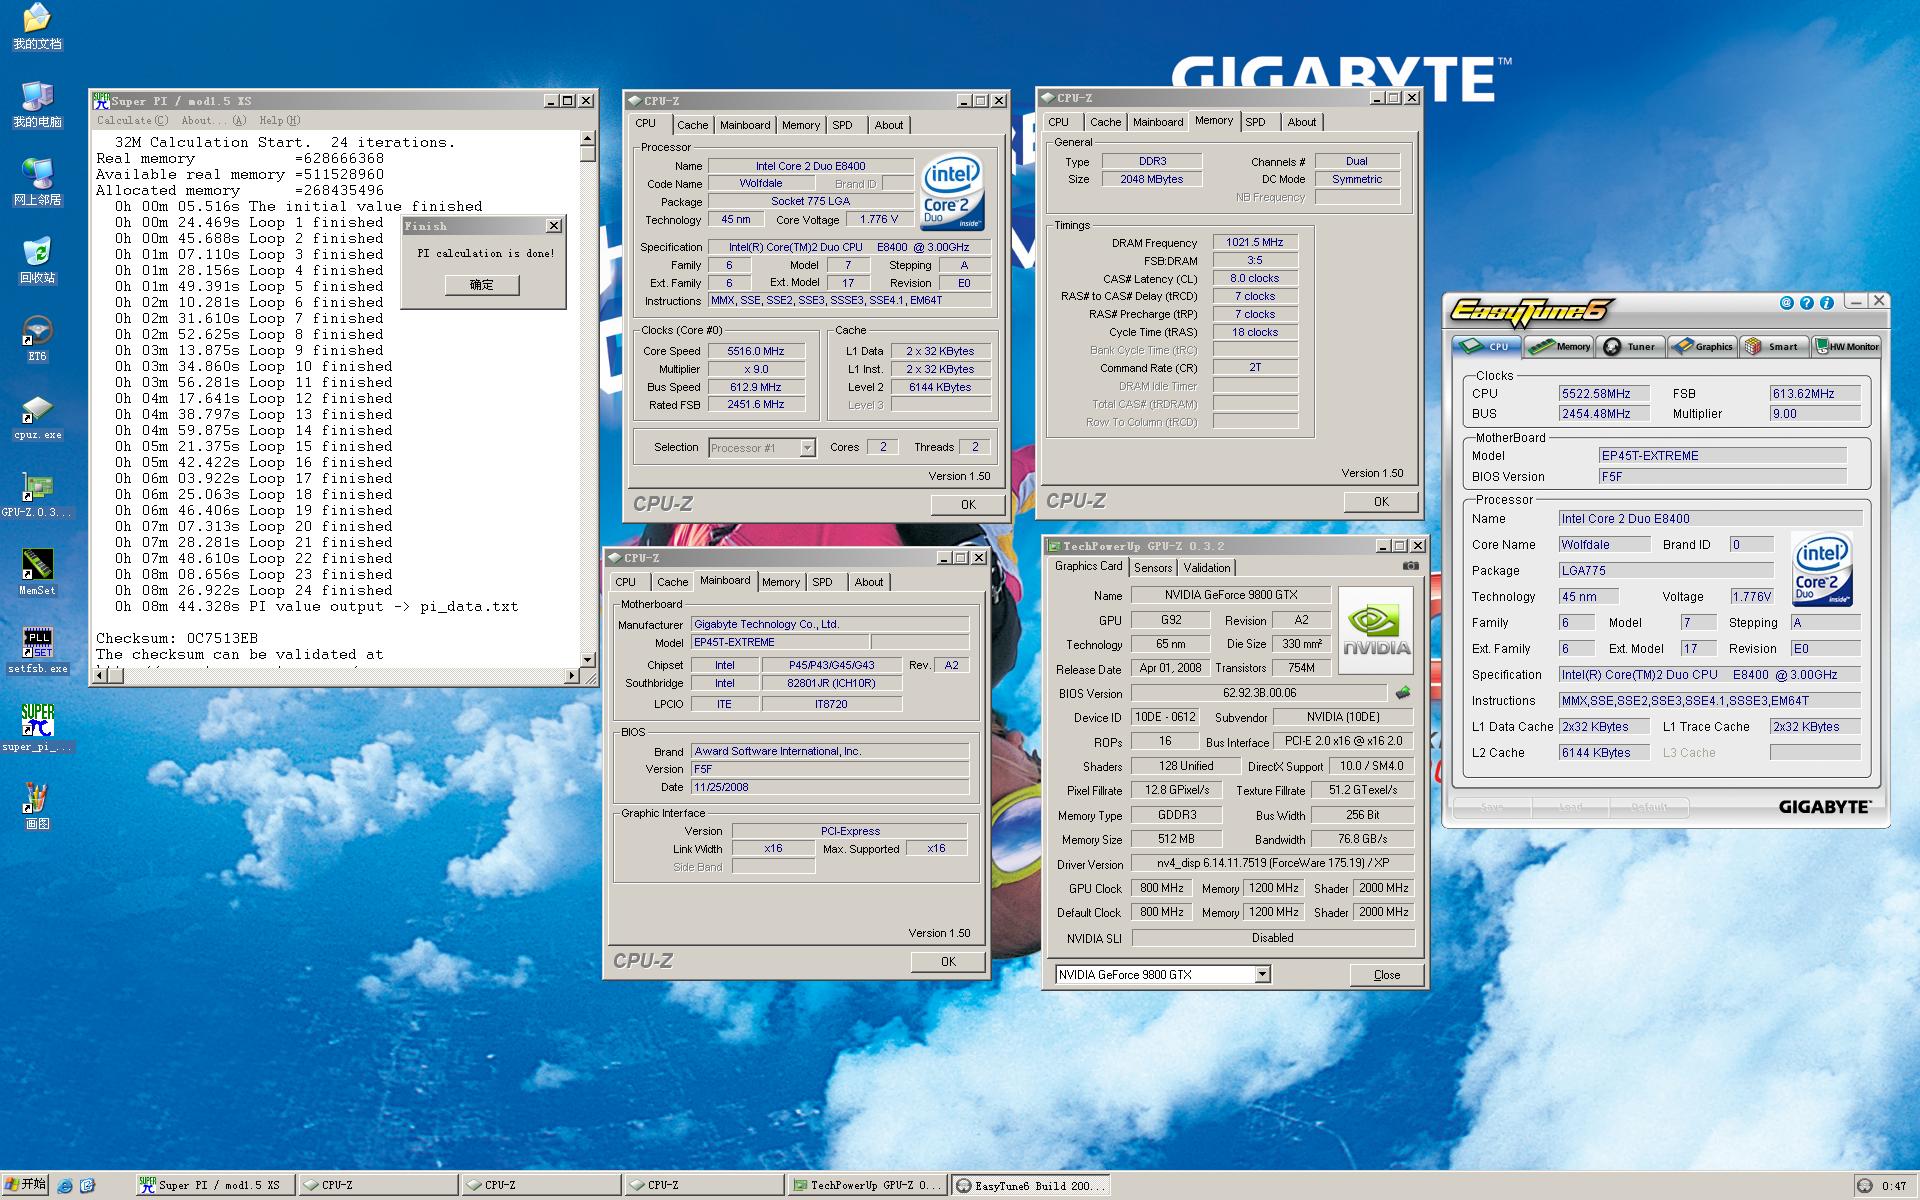Open GPU selection dropdown in GPU-Z
This screenshot has width=1920, height=1200.
1262,974
